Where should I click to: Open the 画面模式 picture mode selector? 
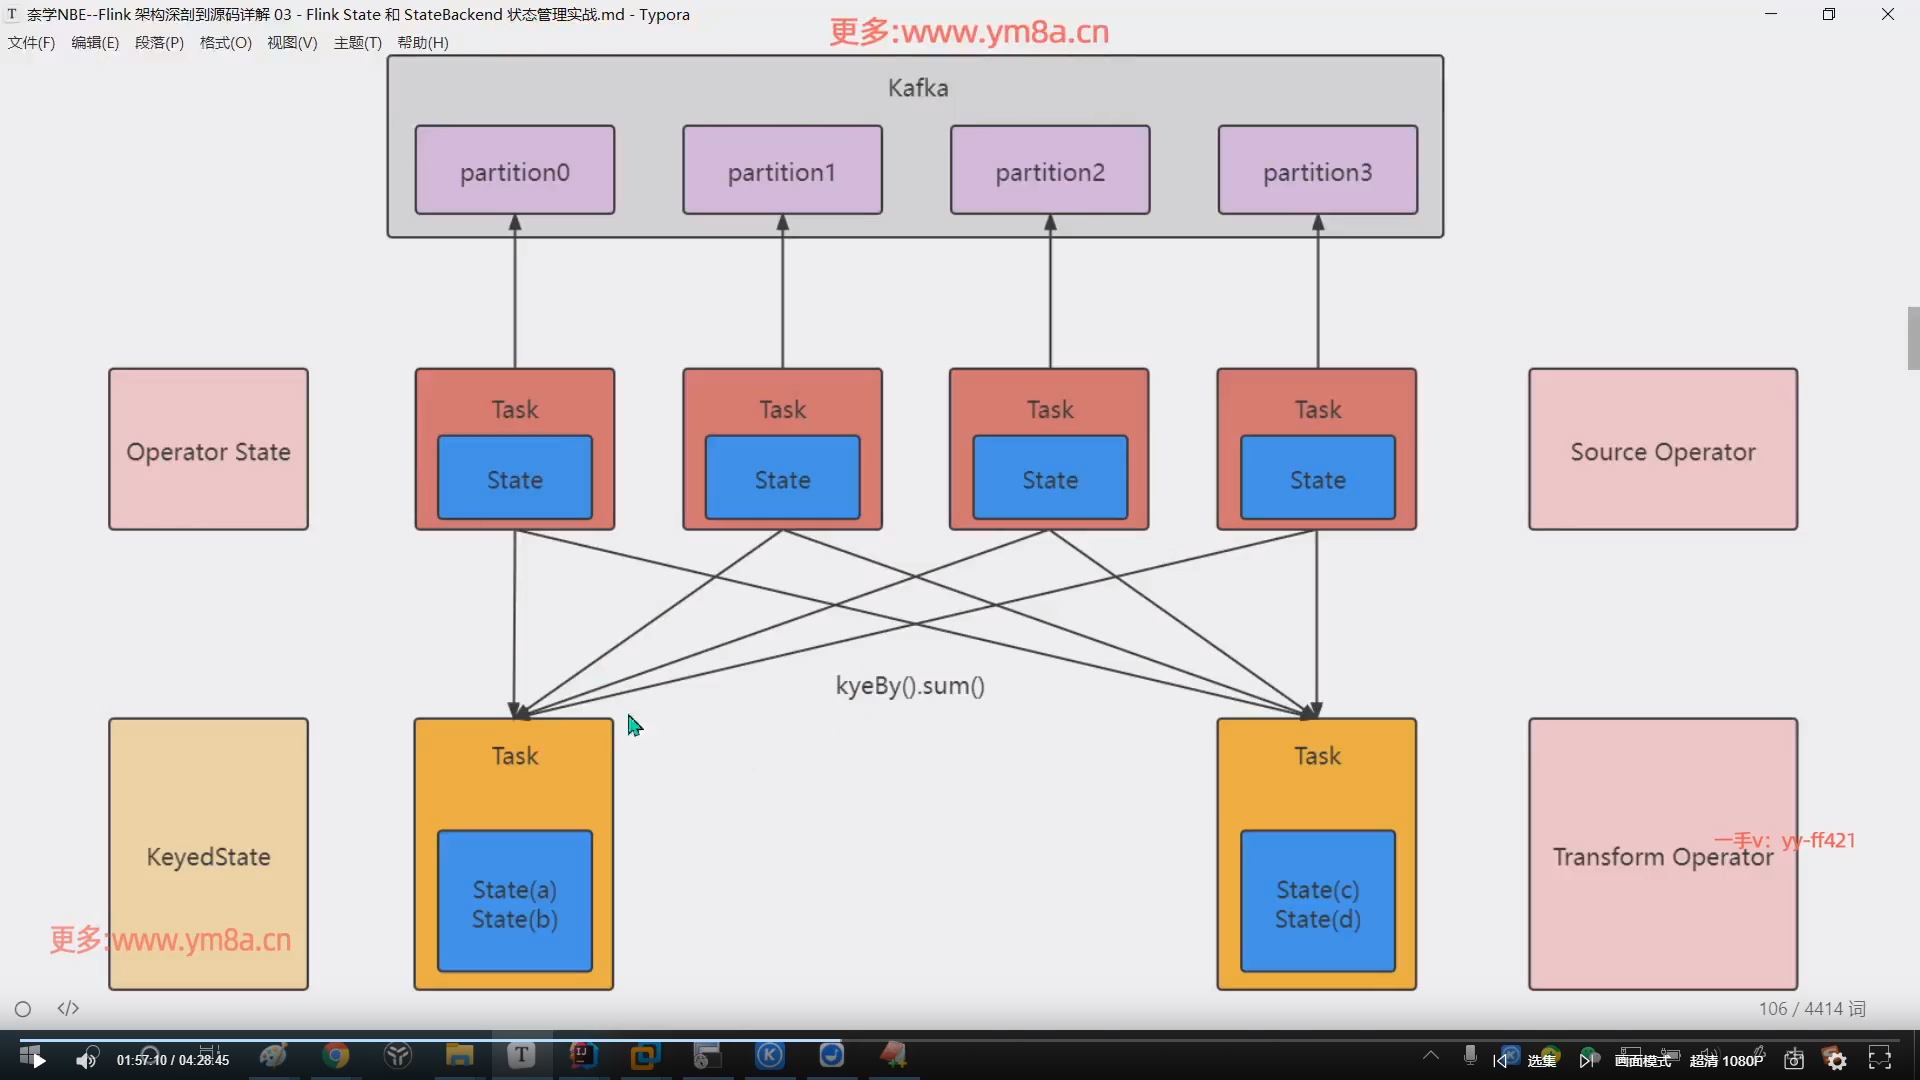pos(1643,1061)
